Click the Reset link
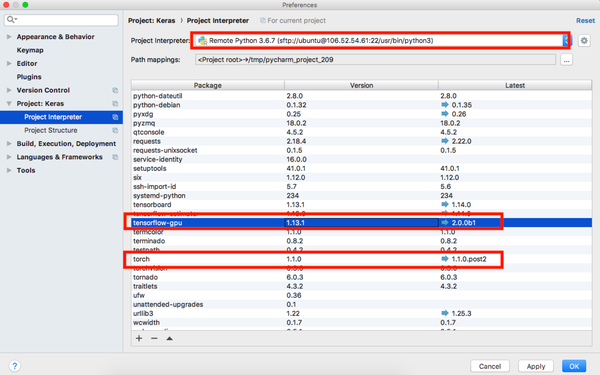This screenshot has height=375, width=600. coord(585,21)
